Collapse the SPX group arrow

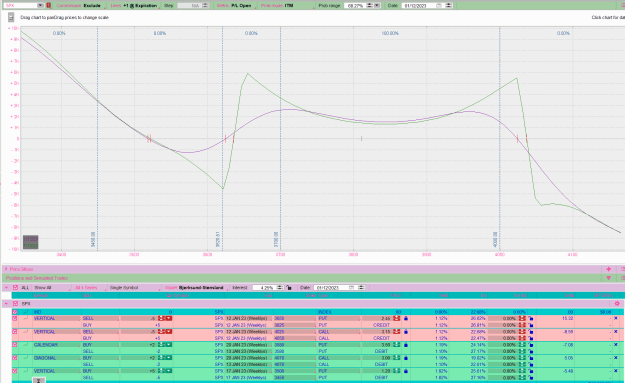pyautogui.click(x=6, y=304)
